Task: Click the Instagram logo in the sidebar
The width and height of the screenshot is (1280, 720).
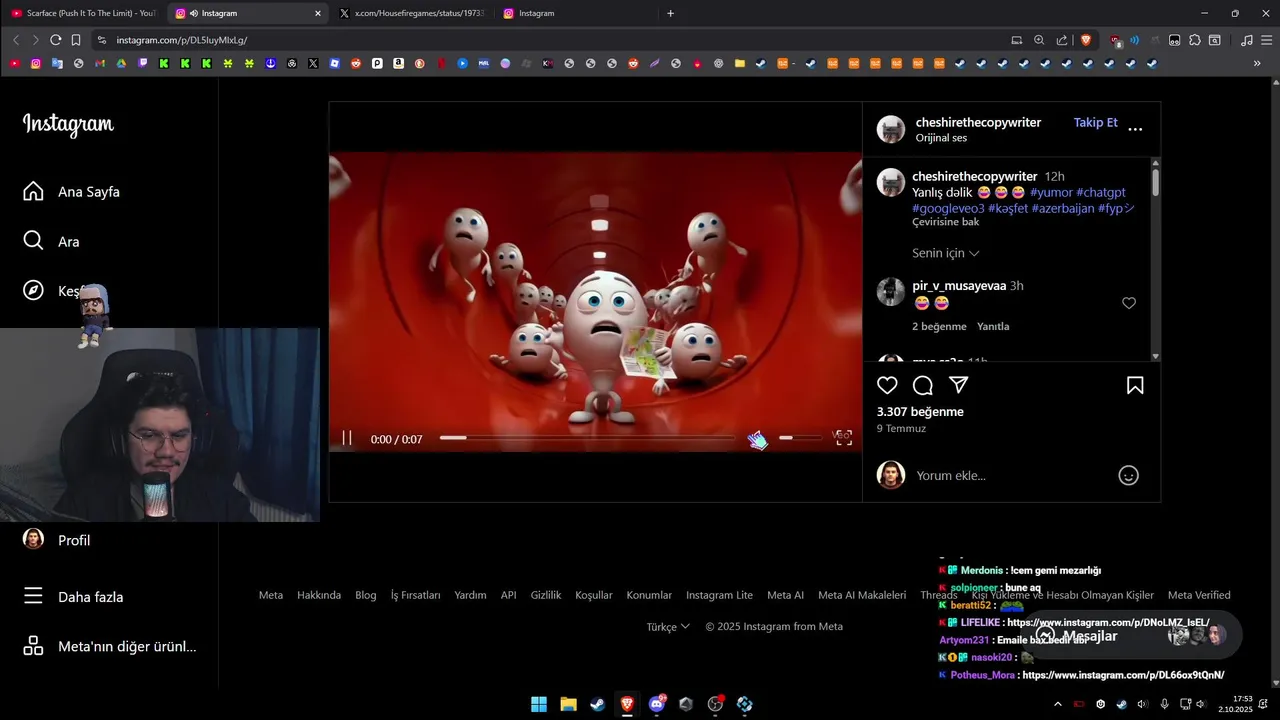Action: (x=68, y=124)
